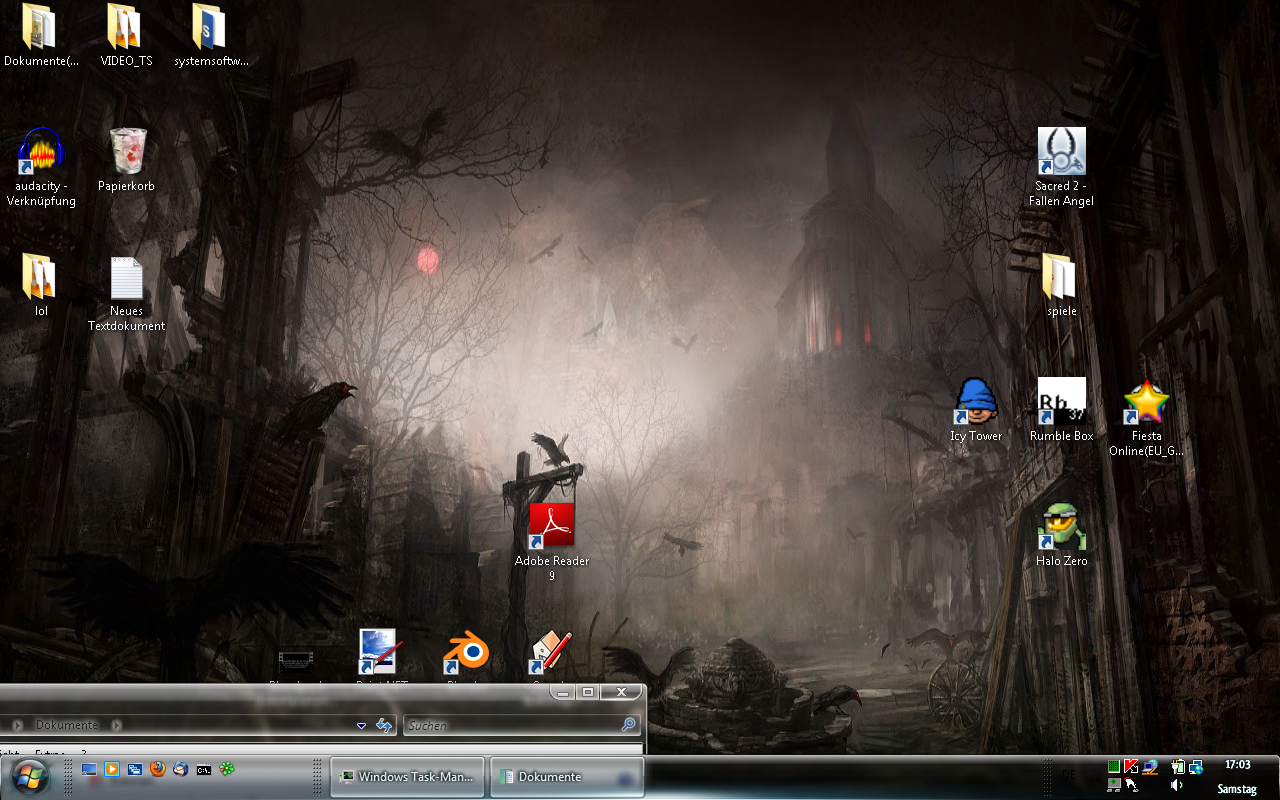Image resolution: width=1280 pixels, height=800 pixels.
Task: Select the lol folder icon
Action: [40, 277]
